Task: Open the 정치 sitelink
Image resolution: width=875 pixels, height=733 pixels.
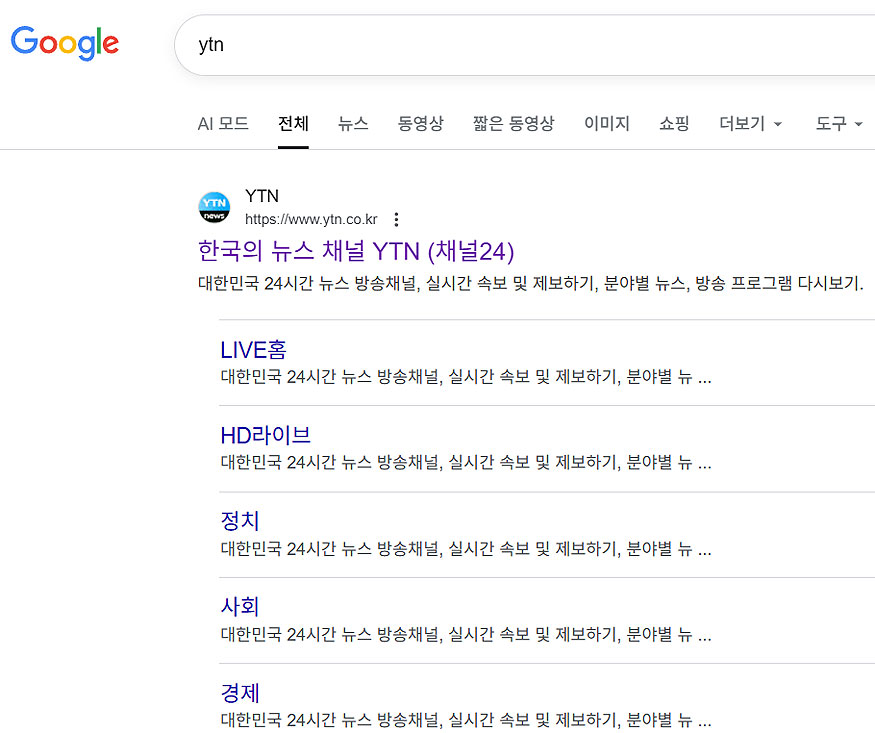Action: (238, 521)
